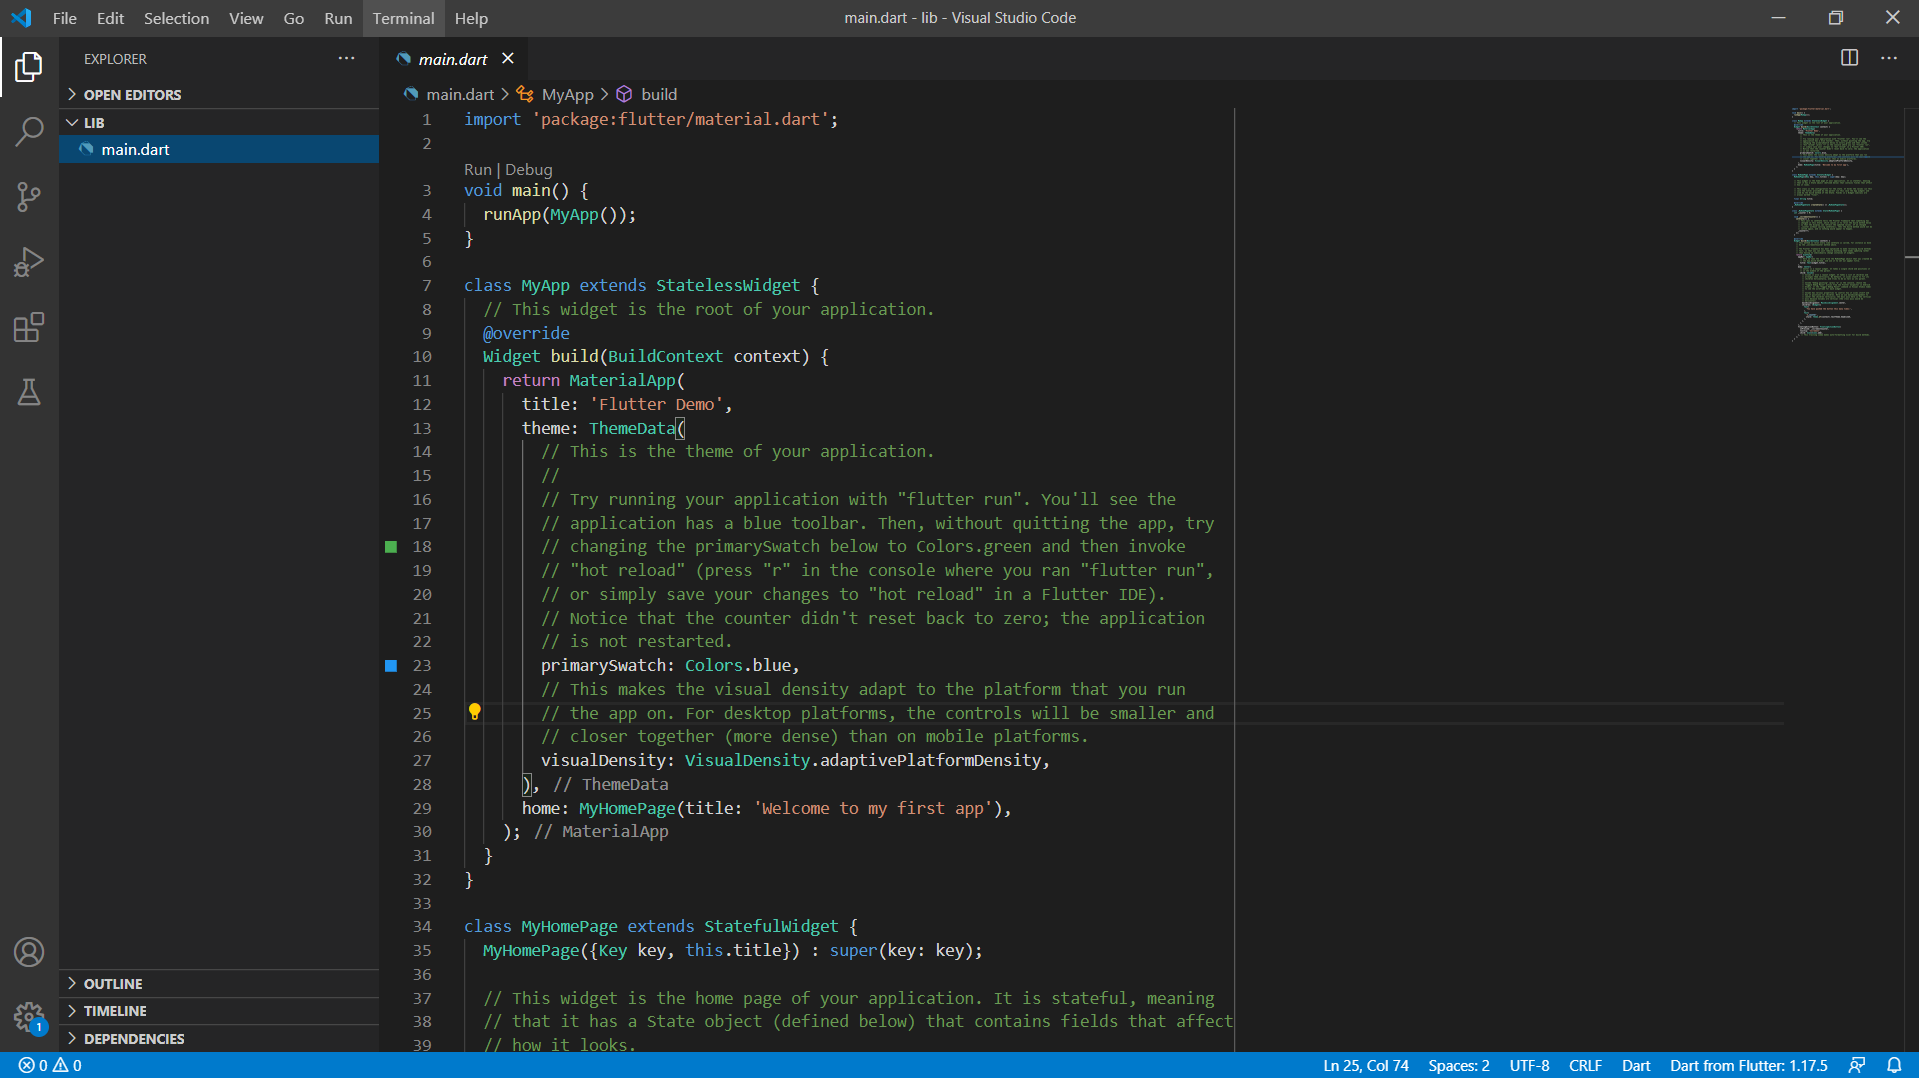Select the main.dart editor tab
Viewport: 1919px width, 1078px height.
pos(454,59)
